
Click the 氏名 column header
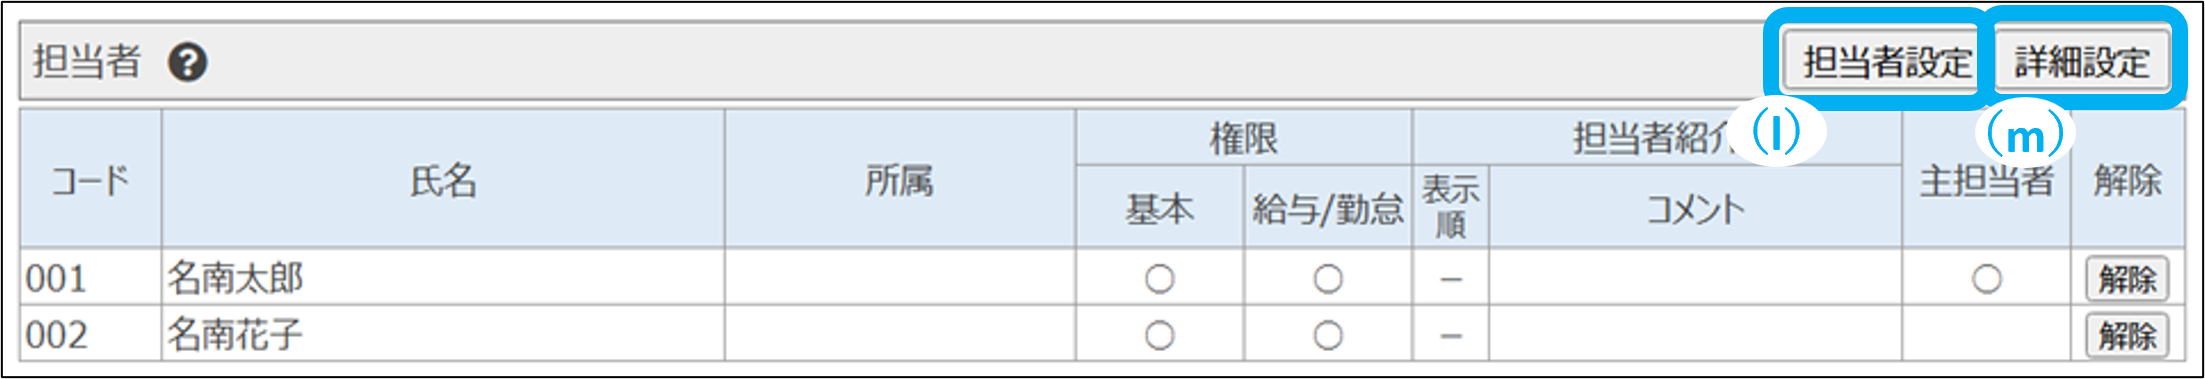click(x=443, y=180)
